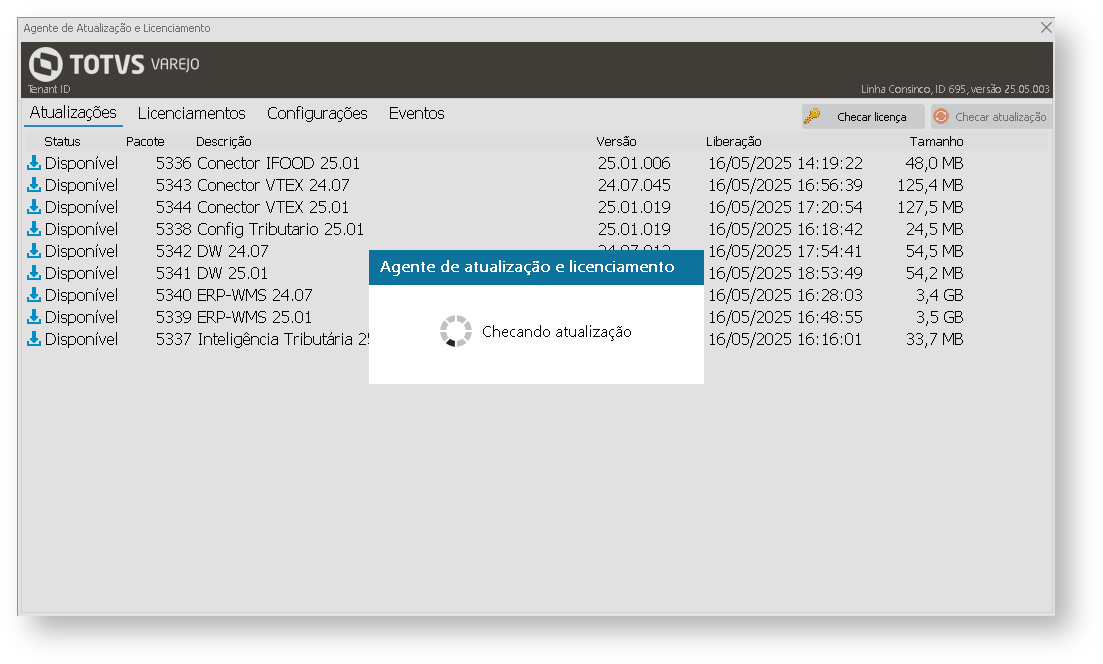The height and width of the screenshot is (664, 1103).
Task: Open the Atualizações tab
Action: point(73,113)
